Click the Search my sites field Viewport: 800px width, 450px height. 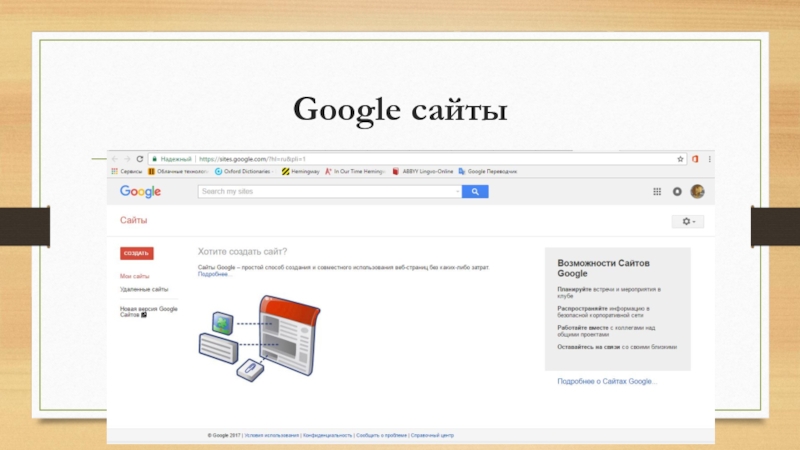tap(327, 191)
